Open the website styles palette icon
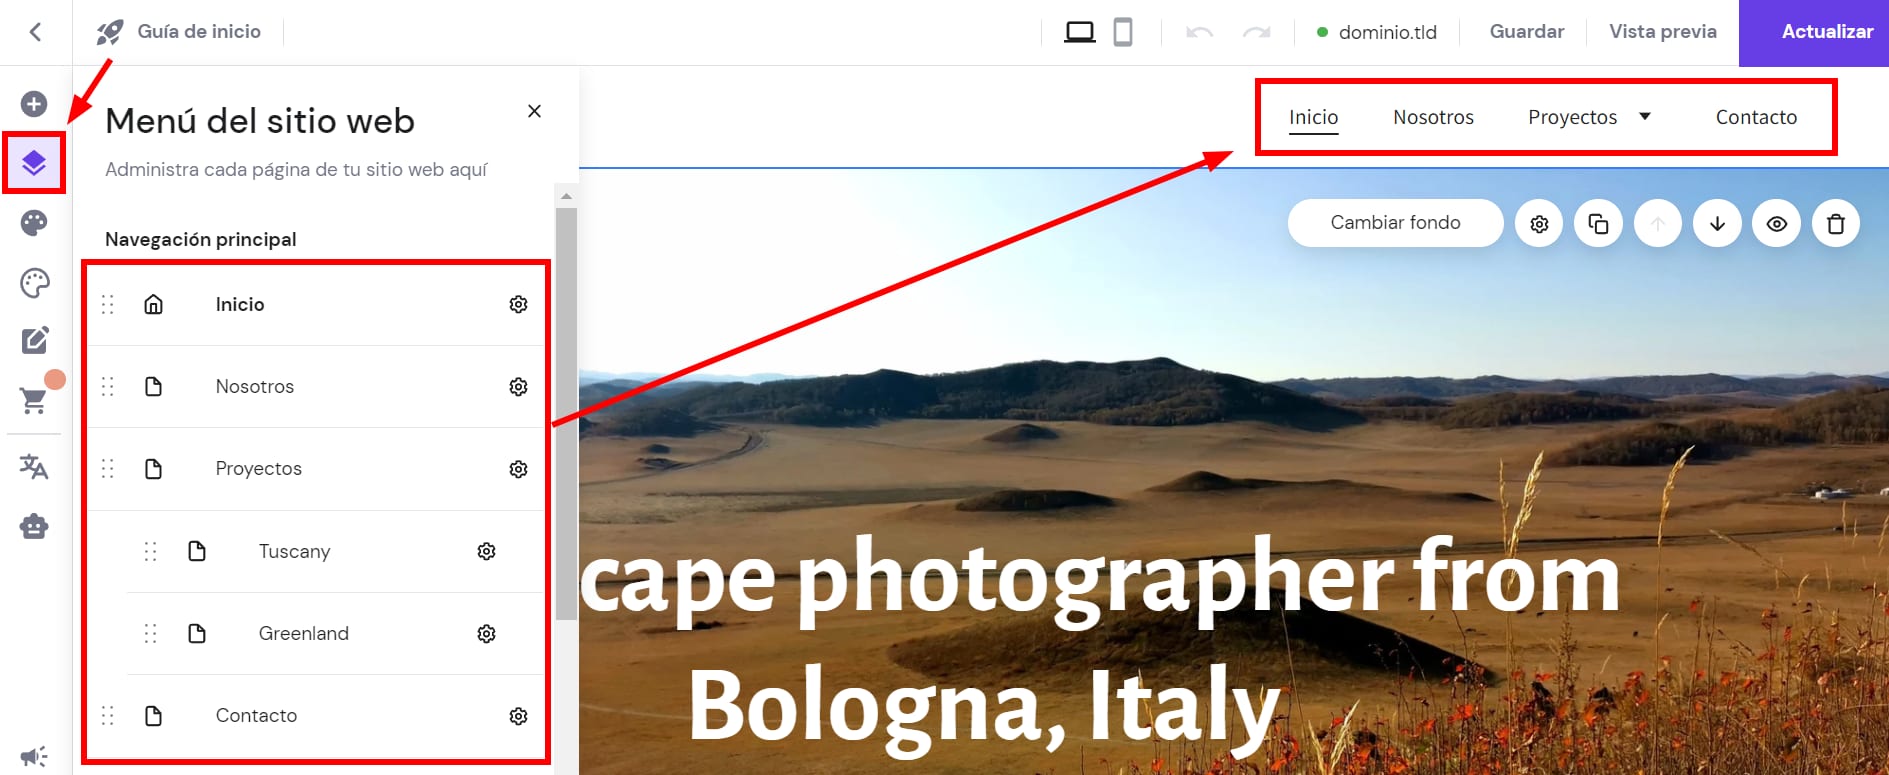Screen dimensions: 1889x775 pyautogui.click(x=34, y=223)
